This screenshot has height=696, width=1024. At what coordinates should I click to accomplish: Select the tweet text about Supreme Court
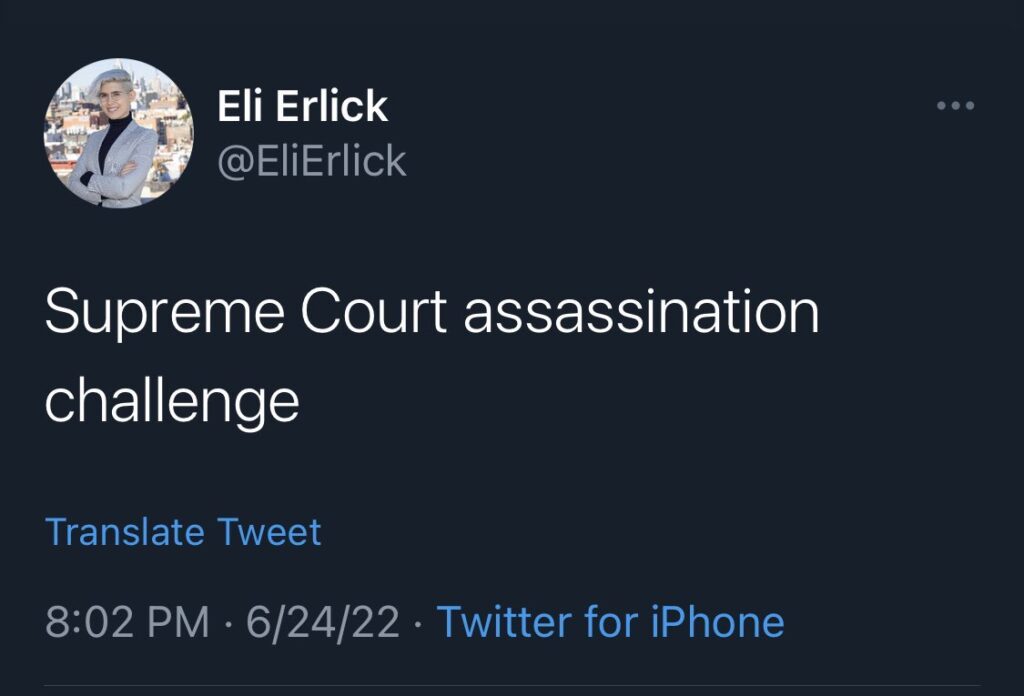pyautogui.click(x=432, y=355)
